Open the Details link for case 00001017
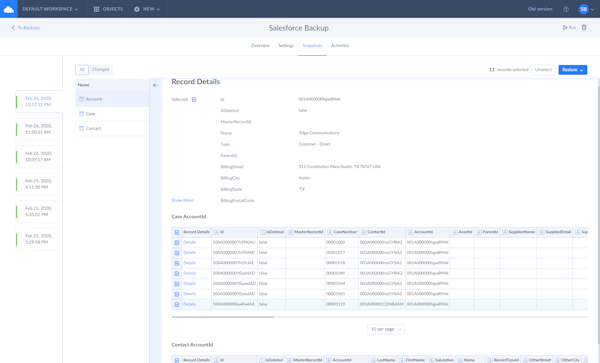The height and width of the screenshot is (363, 600). point(189,253)
